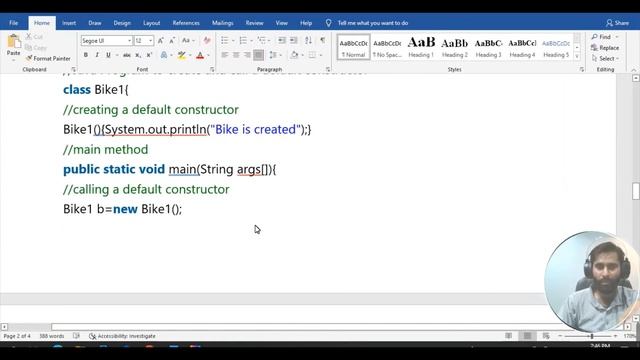Screen dimensions: 640x360
Task: Apply superscript formatting
Action: [149, 55]
